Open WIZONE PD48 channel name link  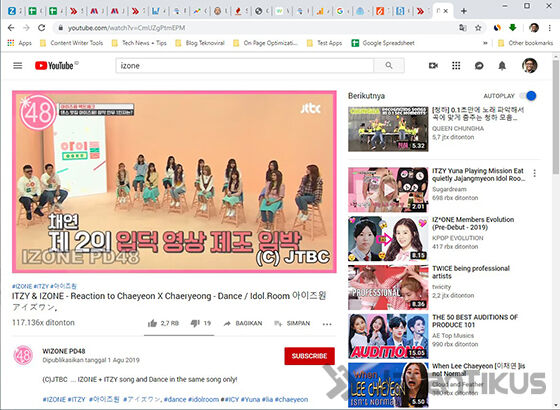(64, 351)
